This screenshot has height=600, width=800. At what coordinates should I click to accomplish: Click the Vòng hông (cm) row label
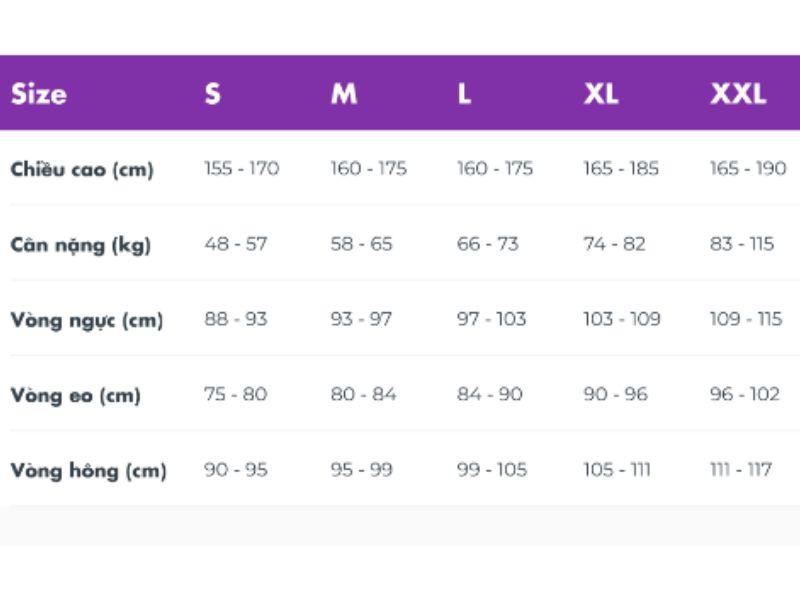tap(88, 470)
